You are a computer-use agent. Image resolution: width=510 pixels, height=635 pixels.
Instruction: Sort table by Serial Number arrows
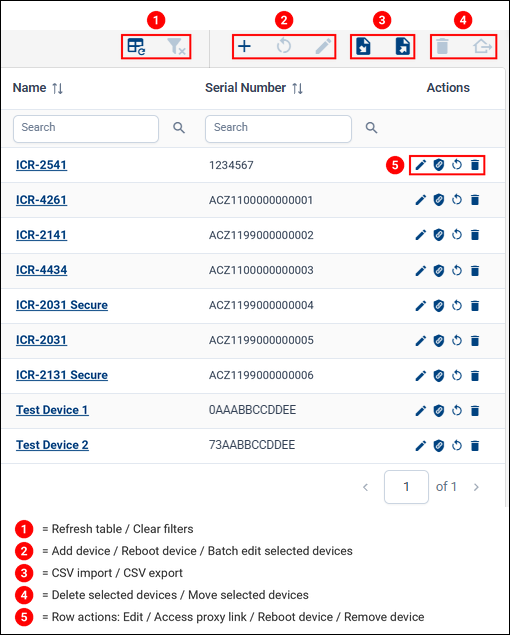[298, 88]
